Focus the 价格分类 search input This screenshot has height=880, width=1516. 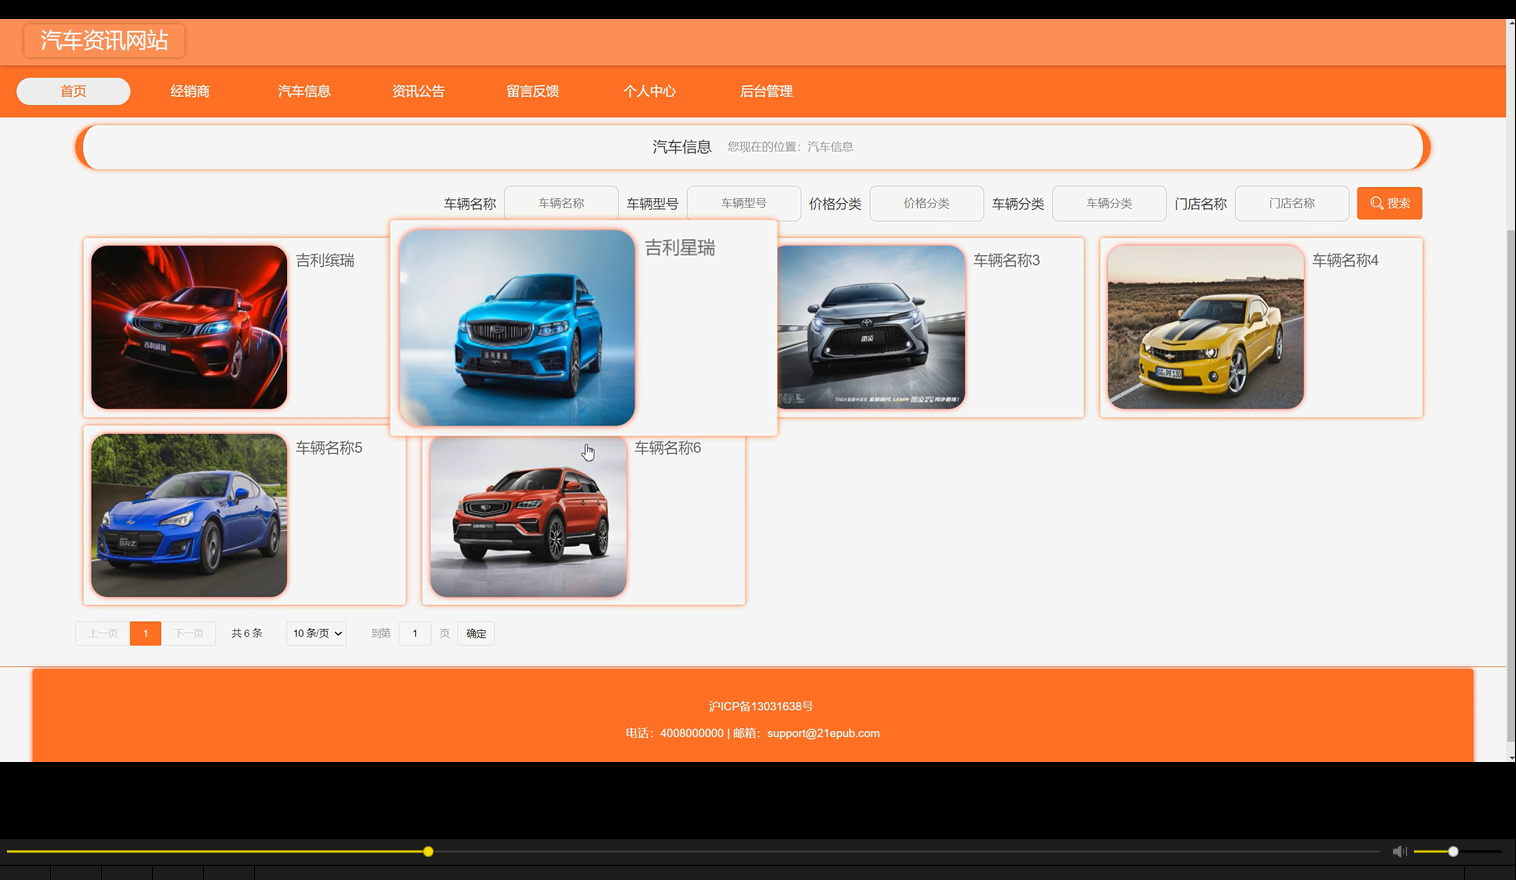[927, 203]
